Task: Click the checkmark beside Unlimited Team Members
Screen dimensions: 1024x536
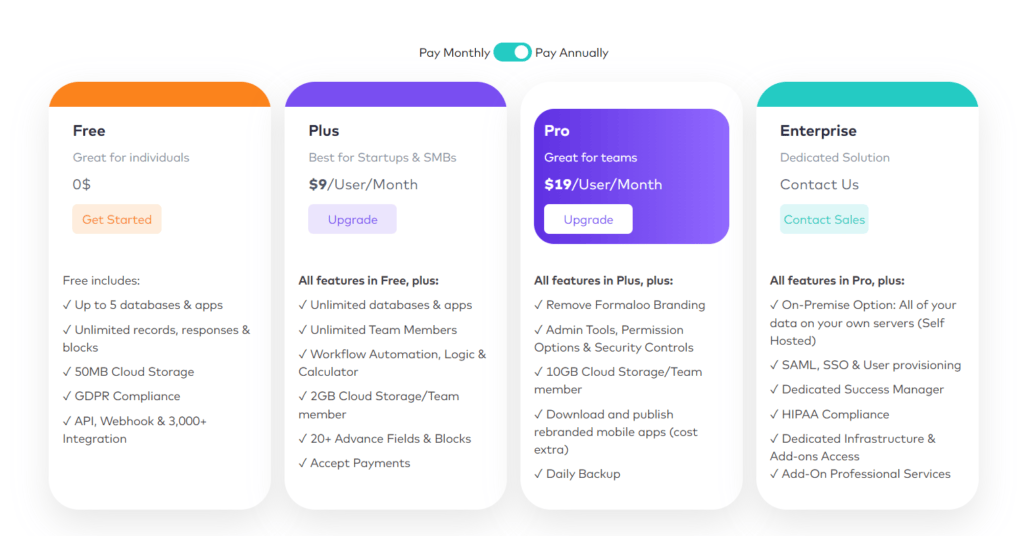Action: point(303,330)
